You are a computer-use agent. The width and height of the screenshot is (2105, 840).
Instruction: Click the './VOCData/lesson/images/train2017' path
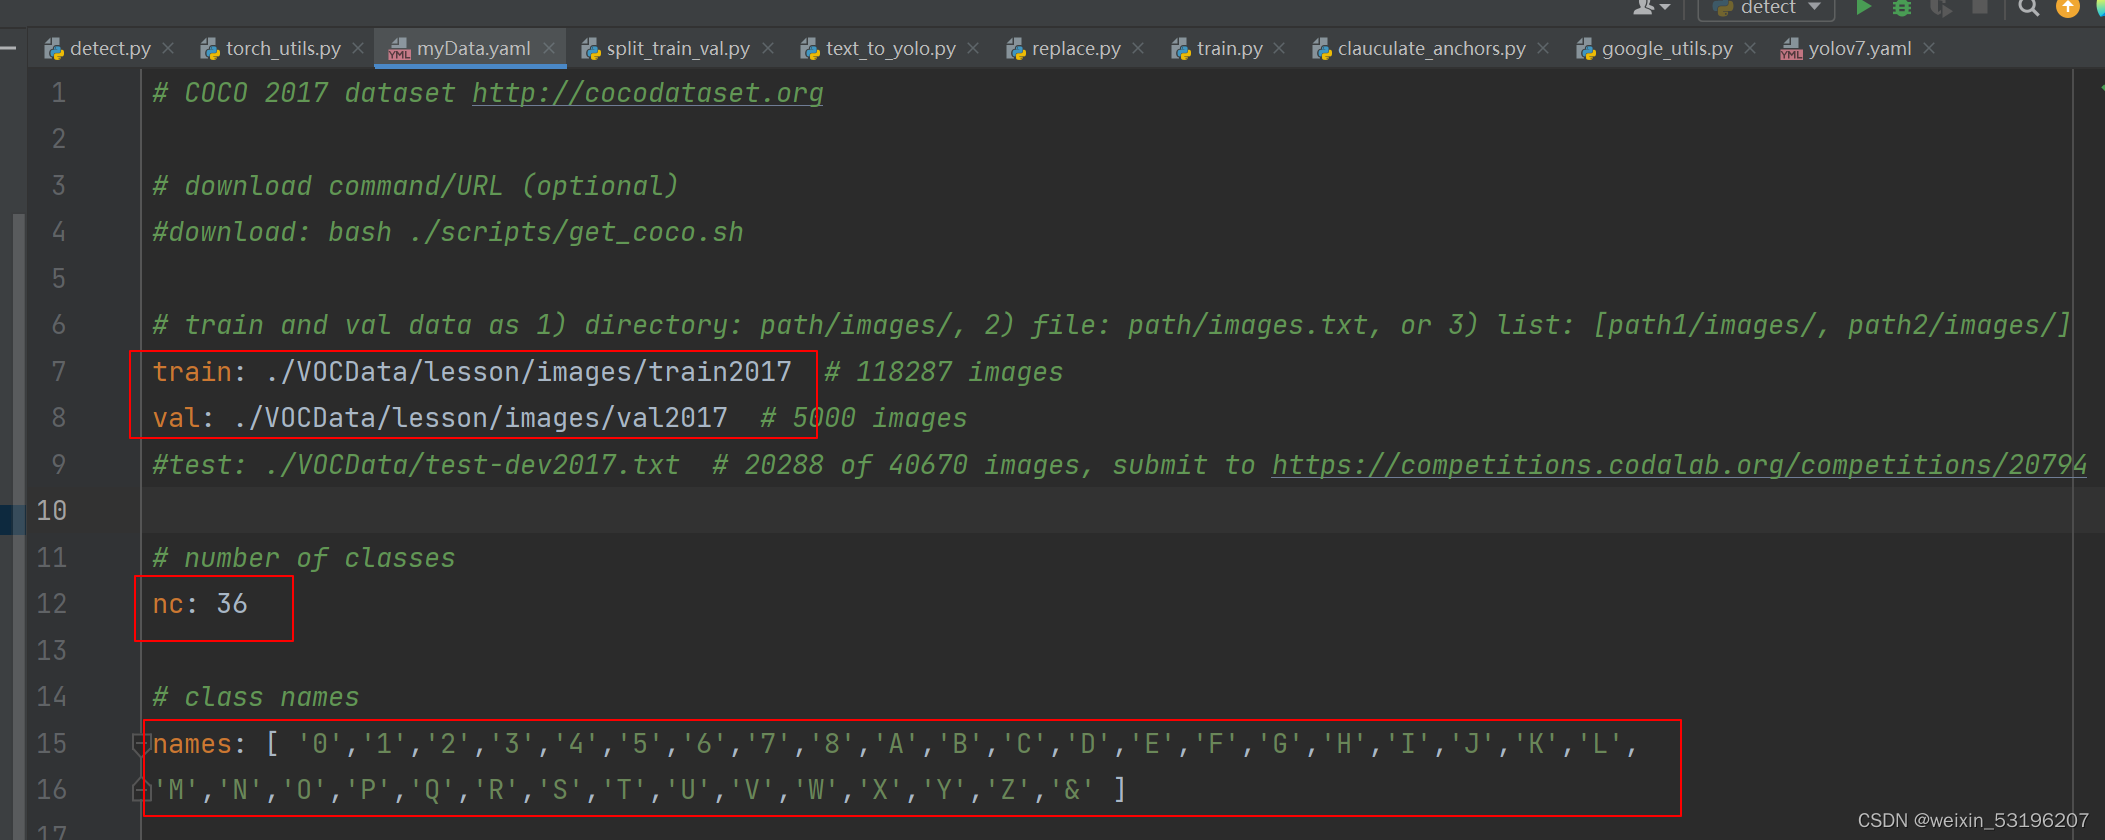tap(529, 372)
